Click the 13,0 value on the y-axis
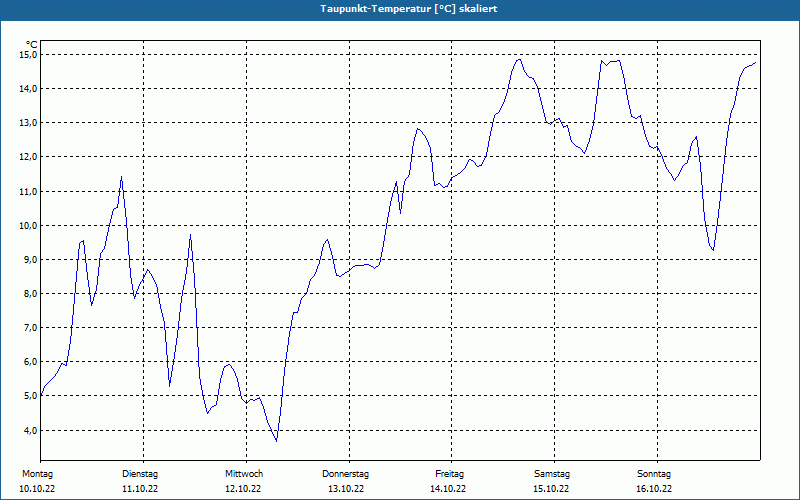 coord(29,123)
